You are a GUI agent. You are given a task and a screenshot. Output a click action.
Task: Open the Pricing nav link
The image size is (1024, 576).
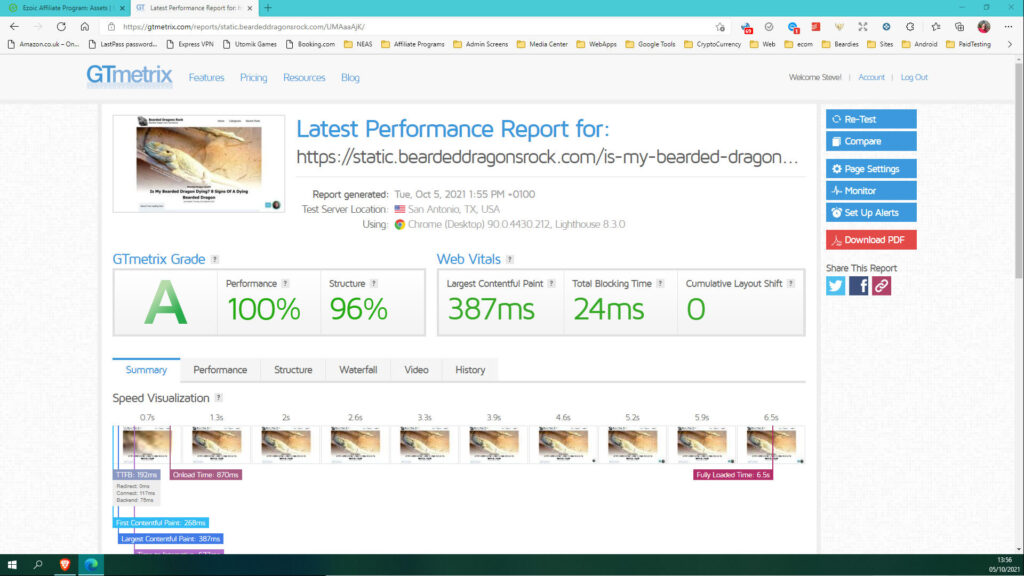tap(253, 77)
